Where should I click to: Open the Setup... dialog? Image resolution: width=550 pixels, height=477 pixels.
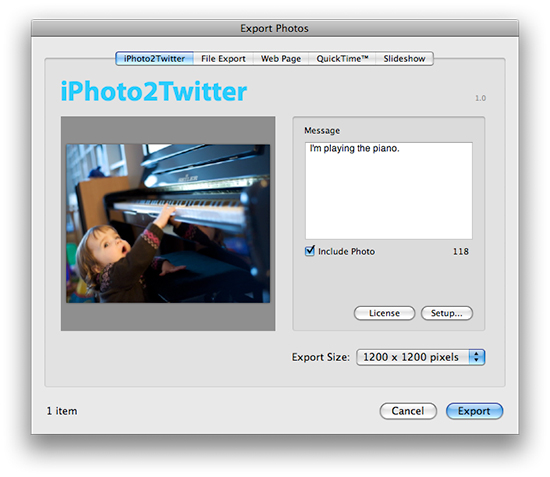[x=447, y=313]
